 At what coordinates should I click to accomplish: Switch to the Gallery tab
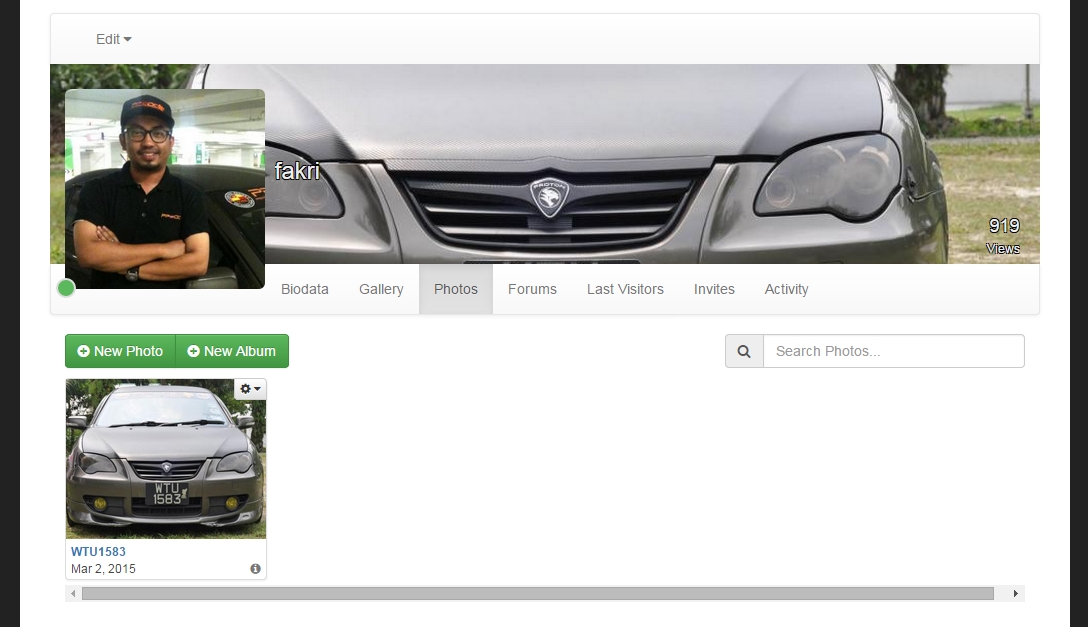tap(381, 289)
